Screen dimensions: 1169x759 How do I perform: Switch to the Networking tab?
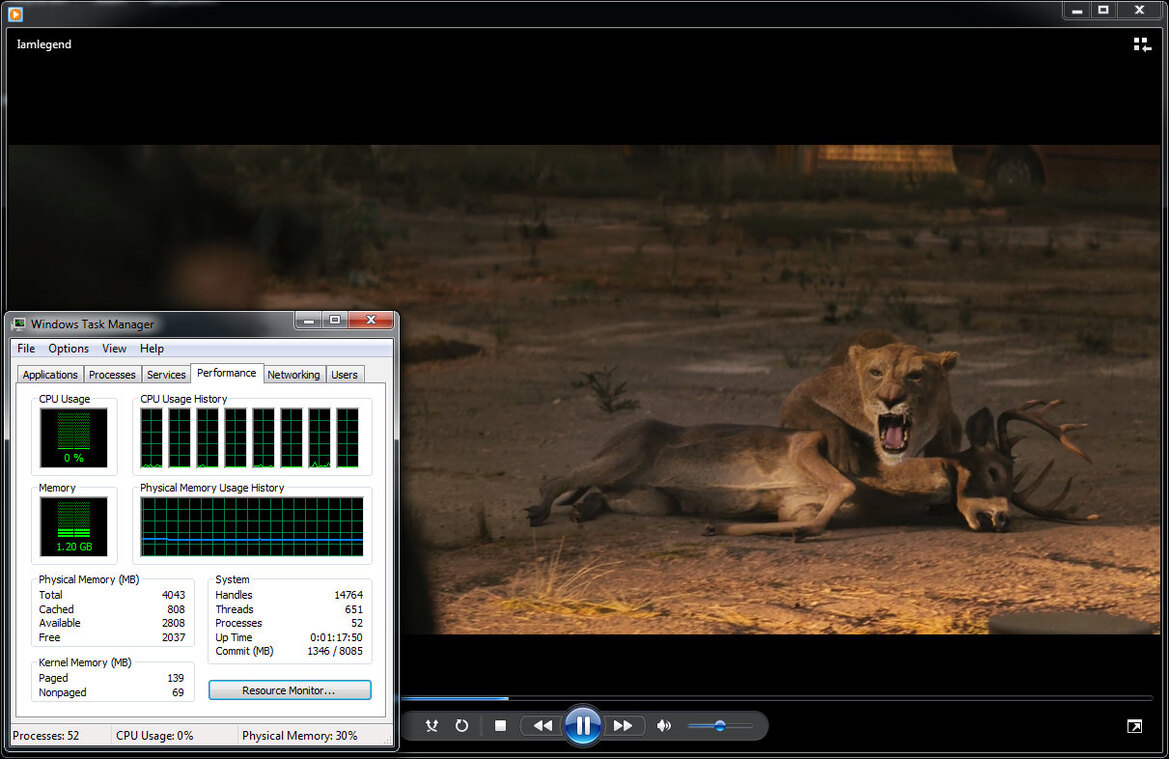pyautogui.click(x=294, y=374)
